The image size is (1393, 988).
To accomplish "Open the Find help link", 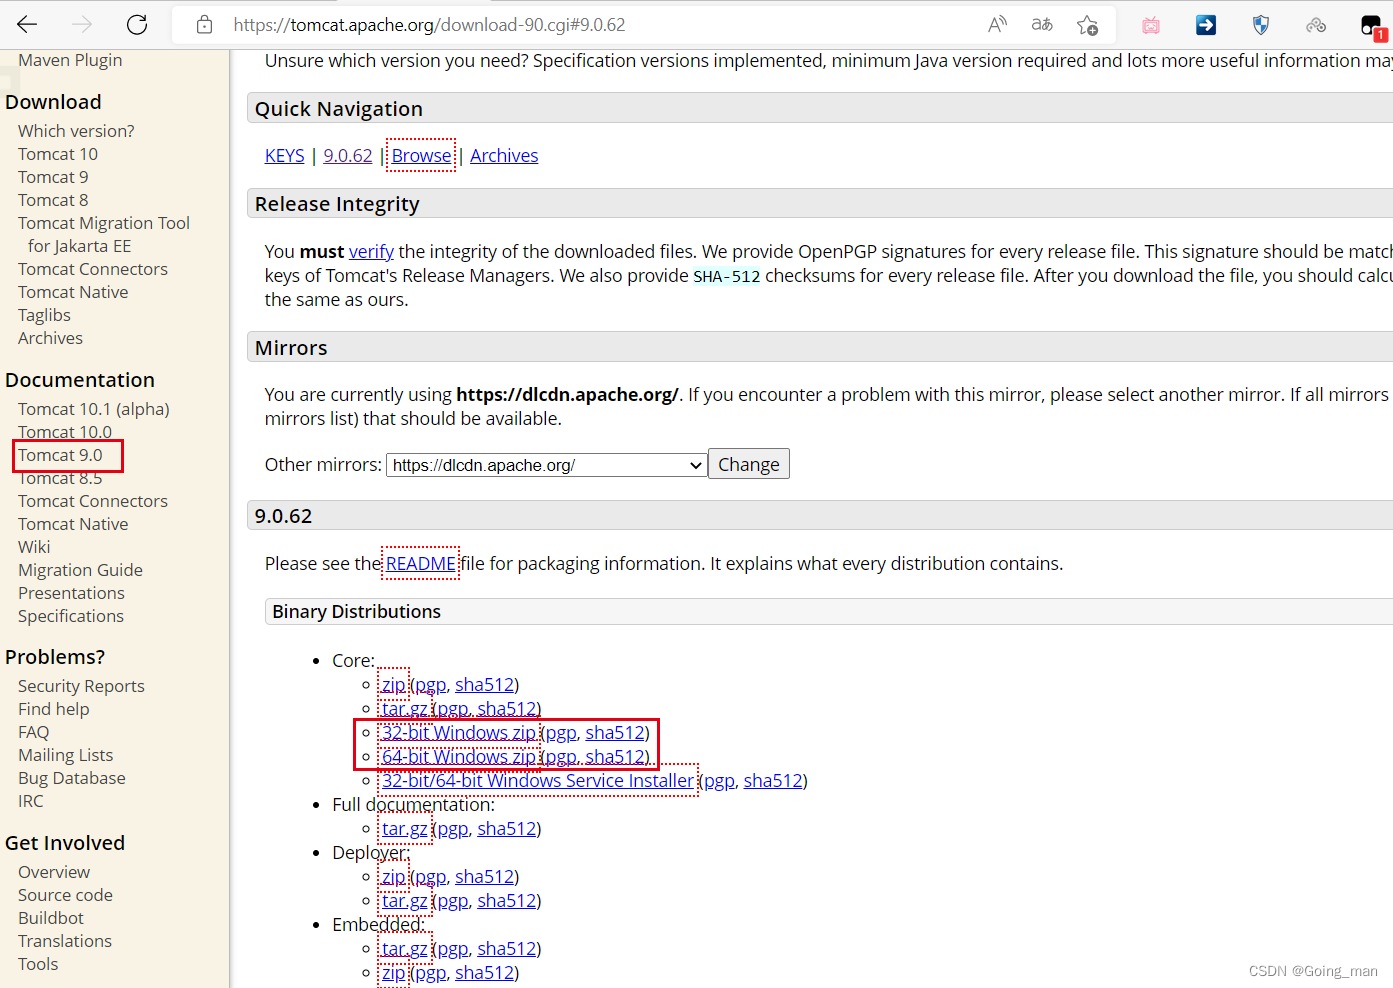I will (53, 709).
